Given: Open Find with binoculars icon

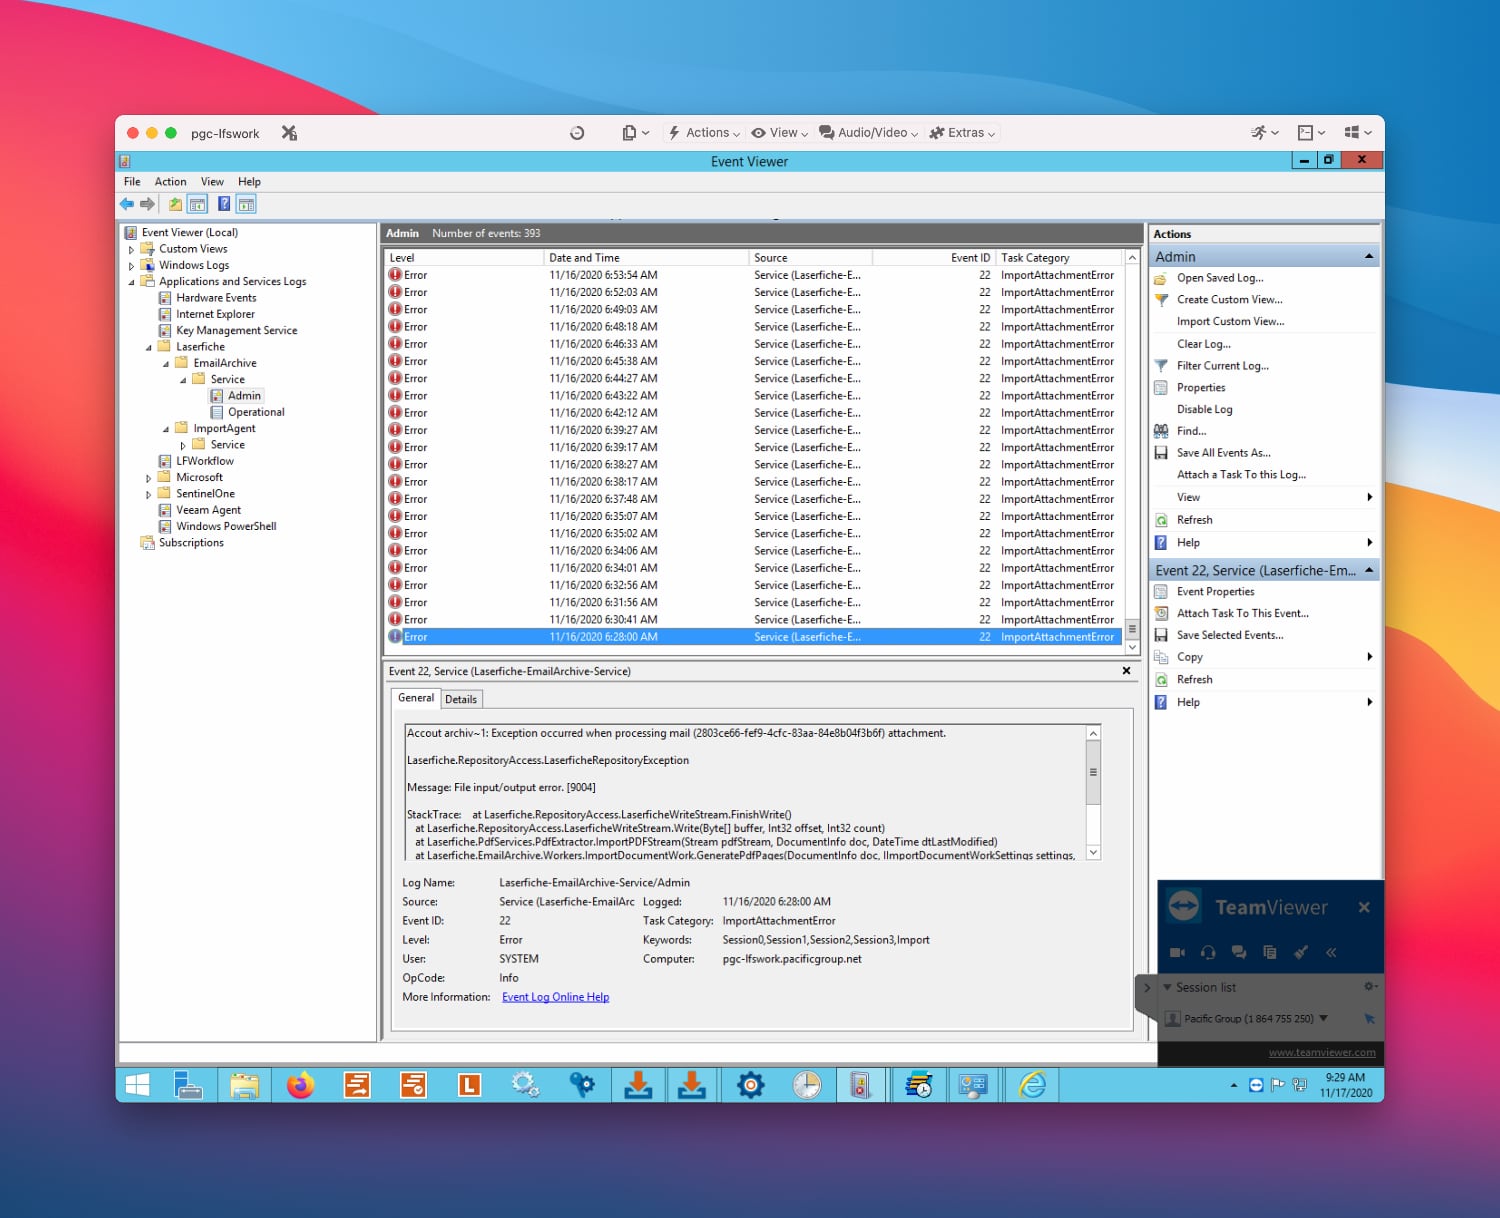Looking at the screenshot, I should [x=1191, y=431].
